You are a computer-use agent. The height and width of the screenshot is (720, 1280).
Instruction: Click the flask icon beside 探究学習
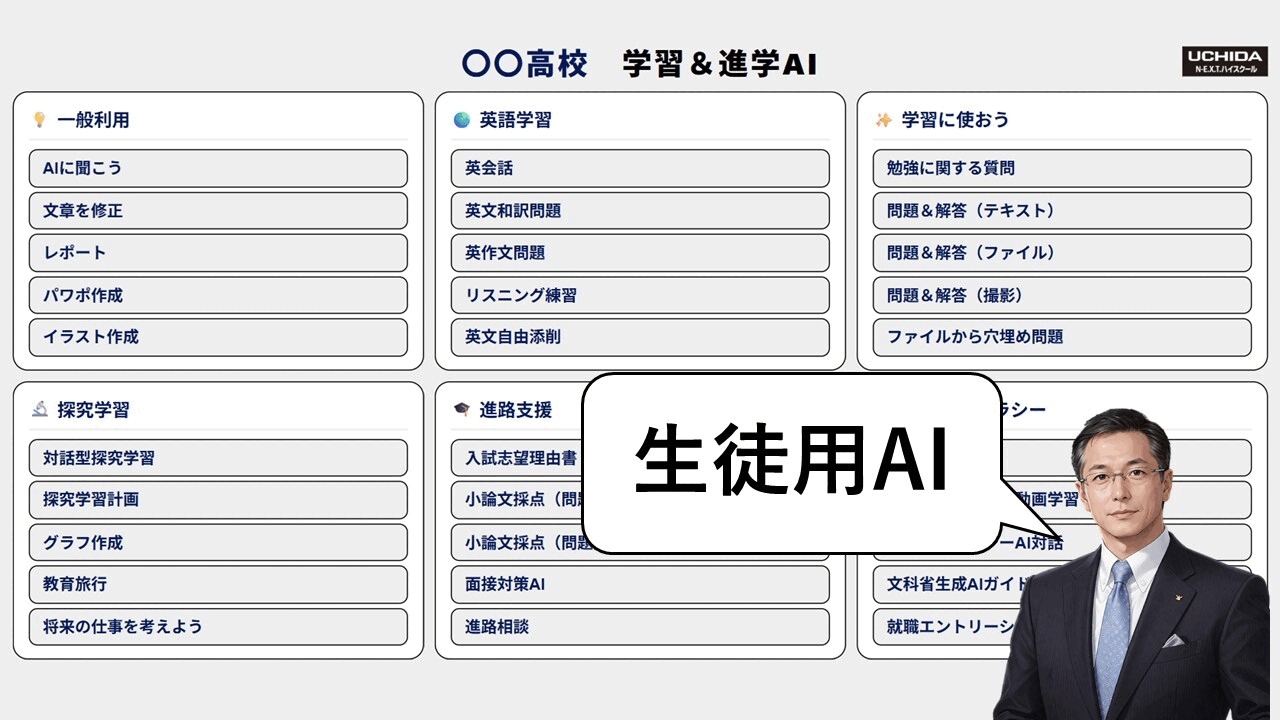pyautogui.click(x=39, y=409)
